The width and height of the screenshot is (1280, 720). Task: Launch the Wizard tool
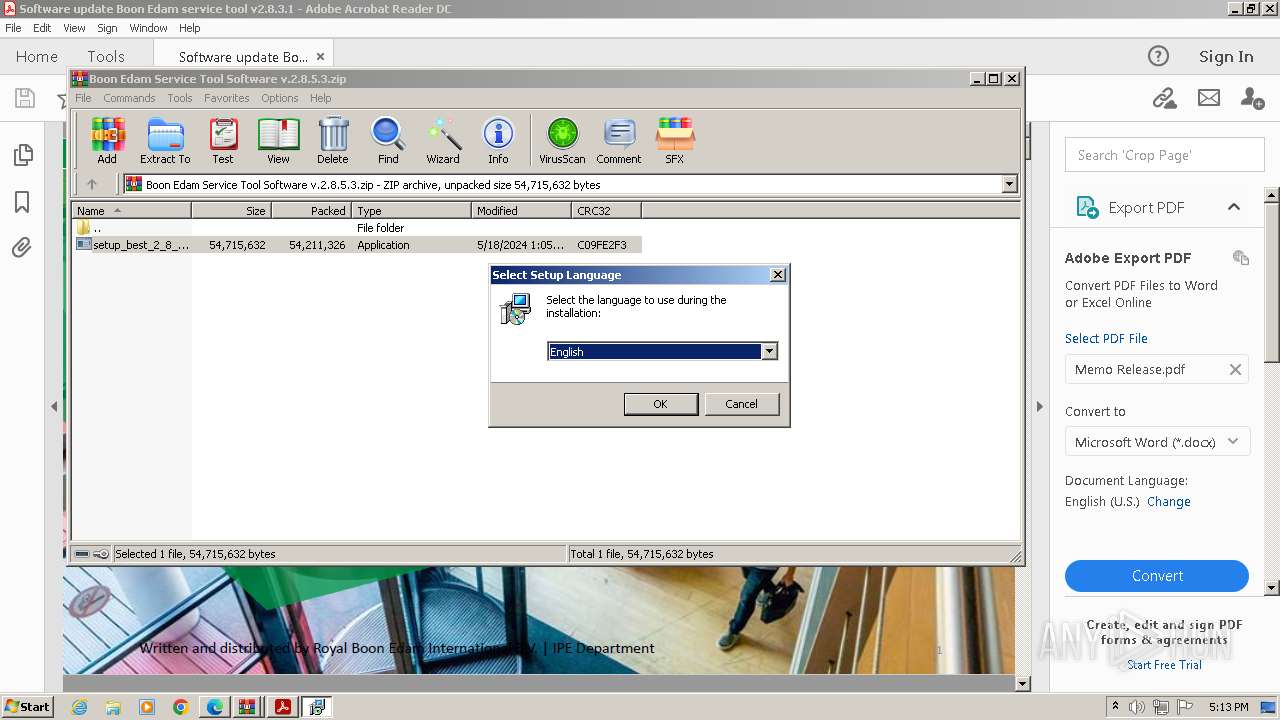pos(443,140)
